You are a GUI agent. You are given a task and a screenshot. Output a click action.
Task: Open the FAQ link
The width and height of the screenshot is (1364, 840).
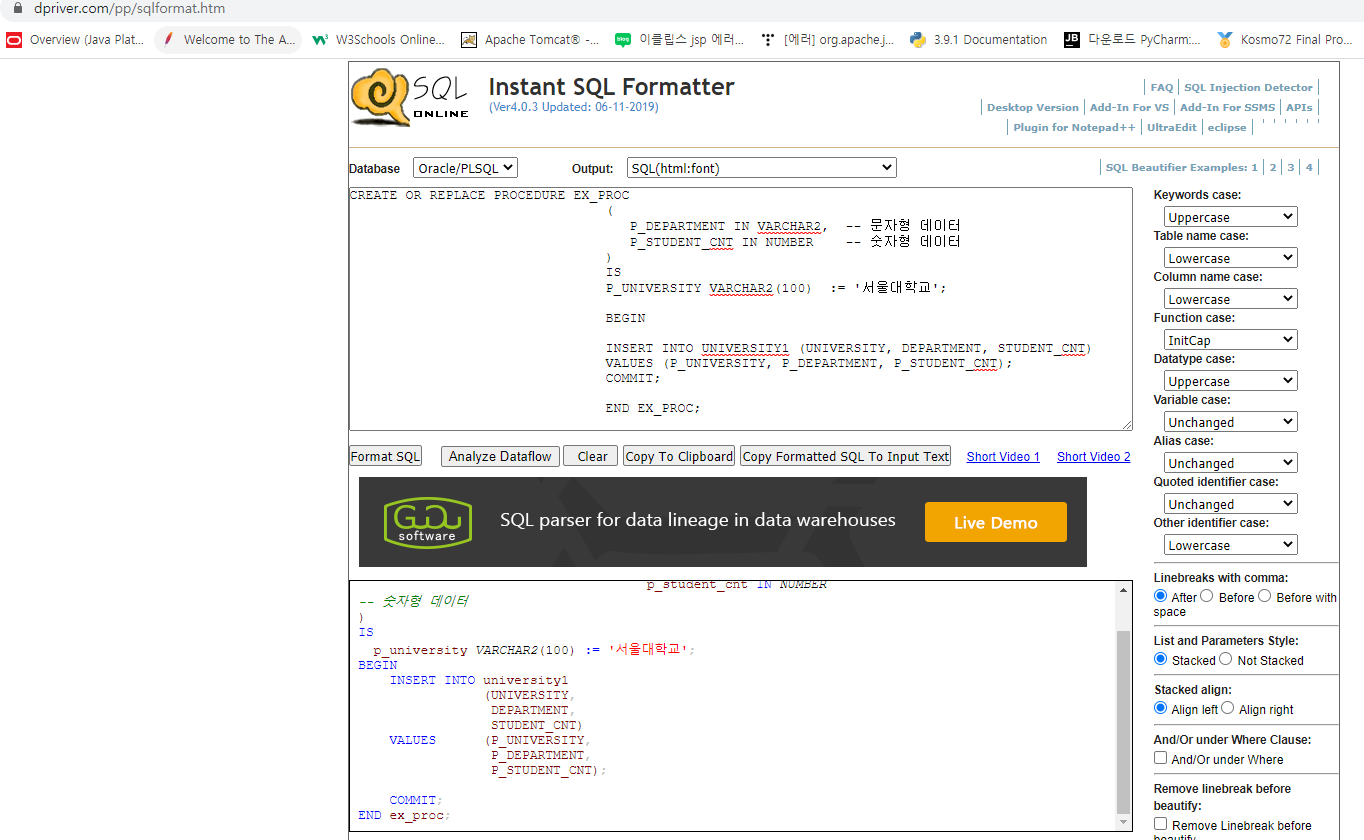click(x=1161, y=88)
